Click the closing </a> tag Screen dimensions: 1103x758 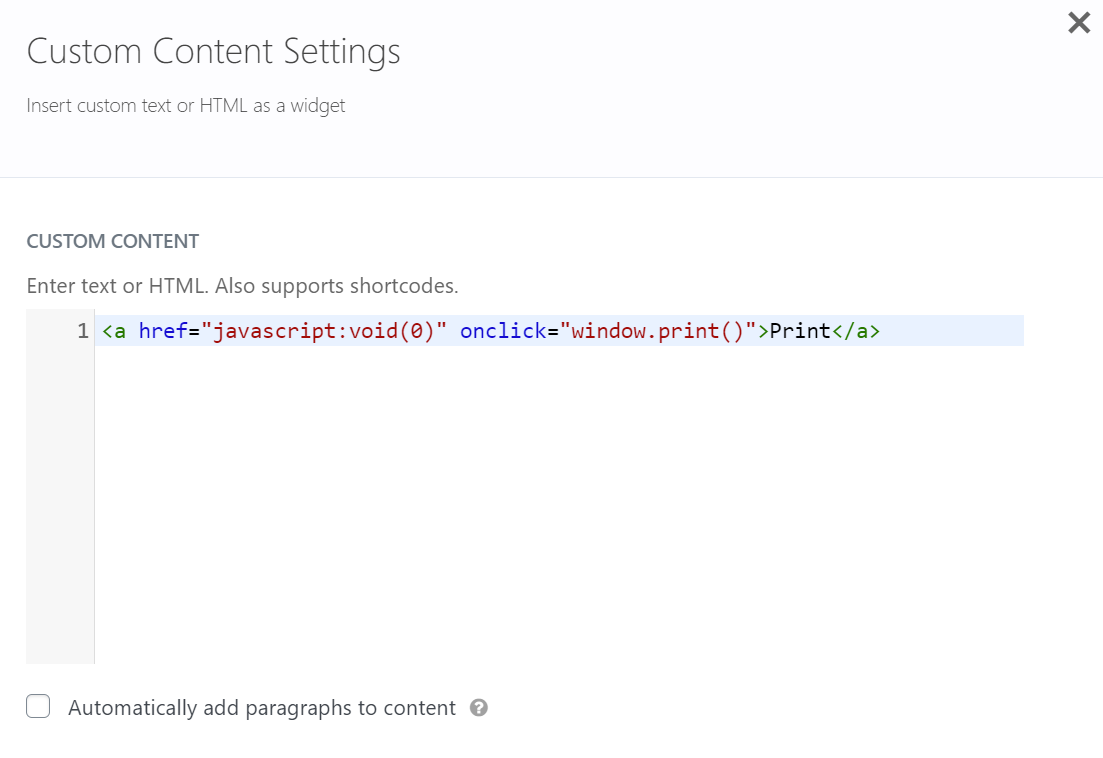coord(856,331)
